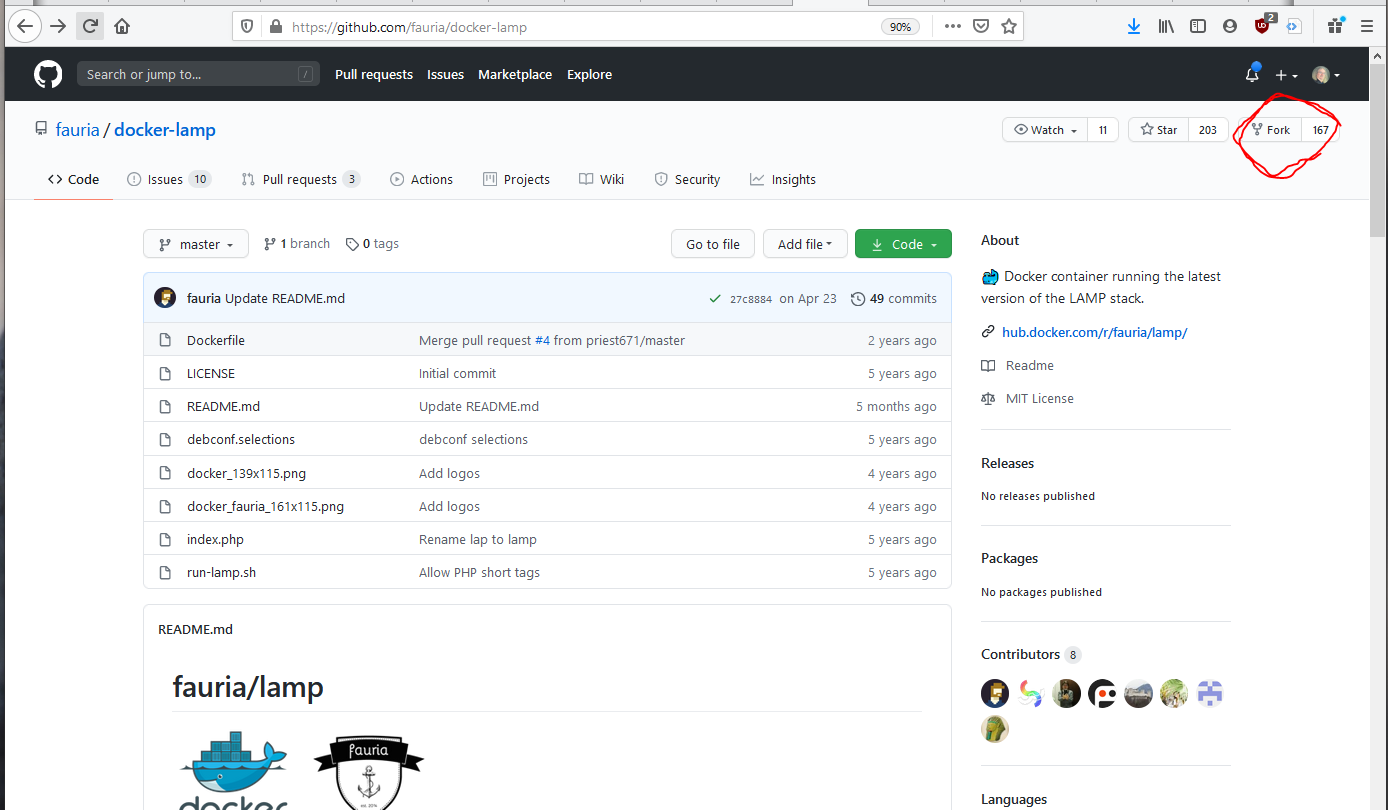Open the browser home page icon
The width and height of the screenshot is (1388, 810).
(122, 27)
